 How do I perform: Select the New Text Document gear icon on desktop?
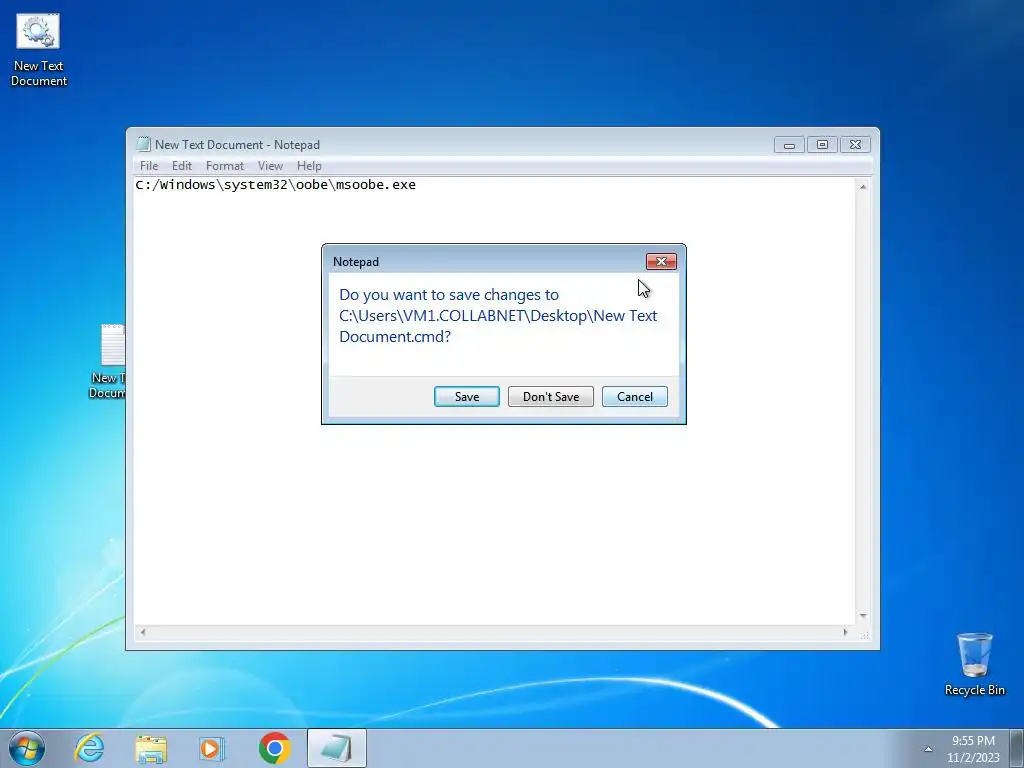tap(39, 50)
